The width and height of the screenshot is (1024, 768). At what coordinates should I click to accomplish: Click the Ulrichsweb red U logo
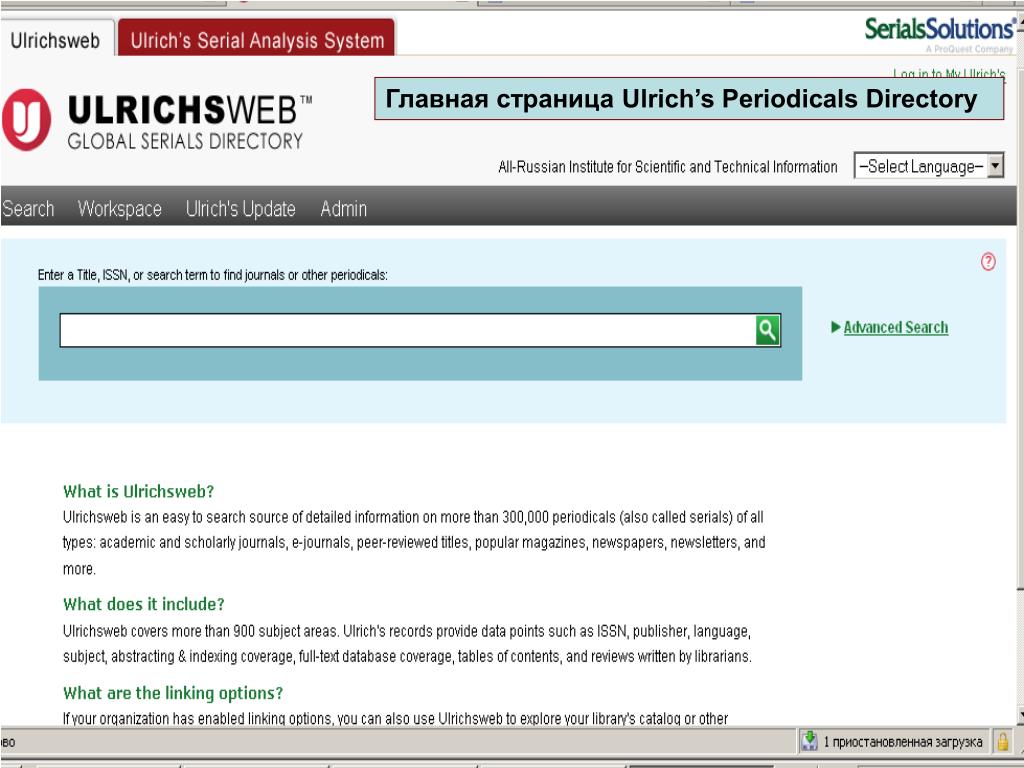[x=26, y=120]
